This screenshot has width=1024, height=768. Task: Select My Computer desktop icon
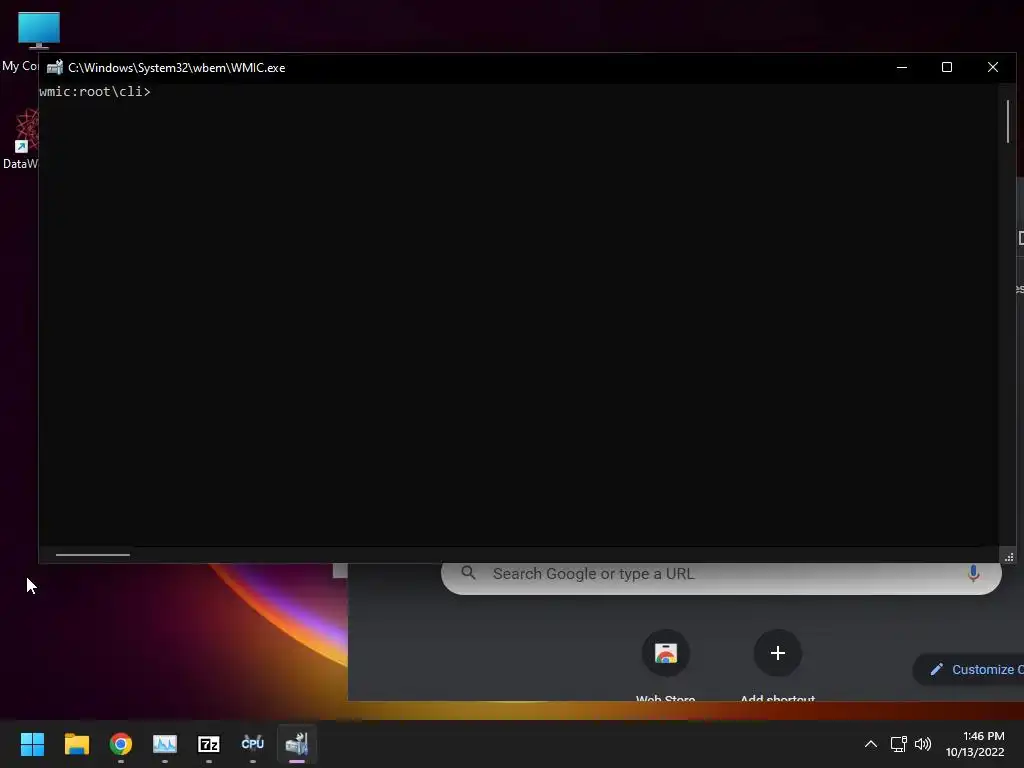(38, 31)
